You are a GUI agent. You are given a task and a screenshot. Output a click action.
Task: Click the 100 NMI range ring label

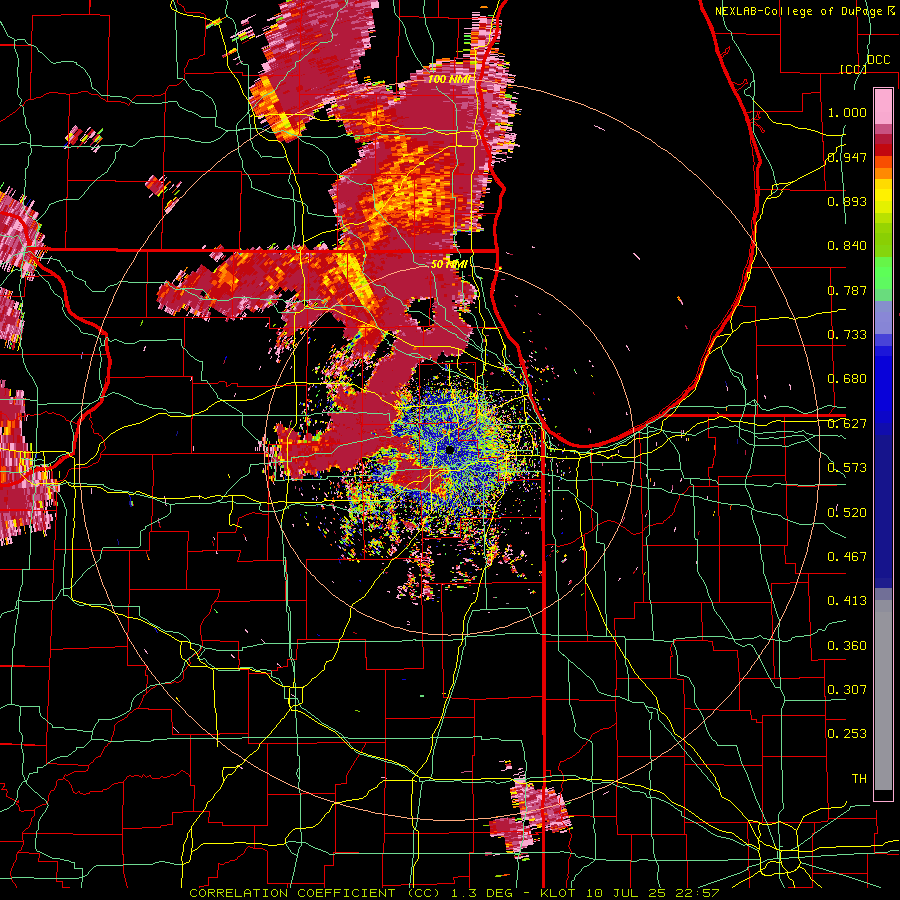coord(449,79)
